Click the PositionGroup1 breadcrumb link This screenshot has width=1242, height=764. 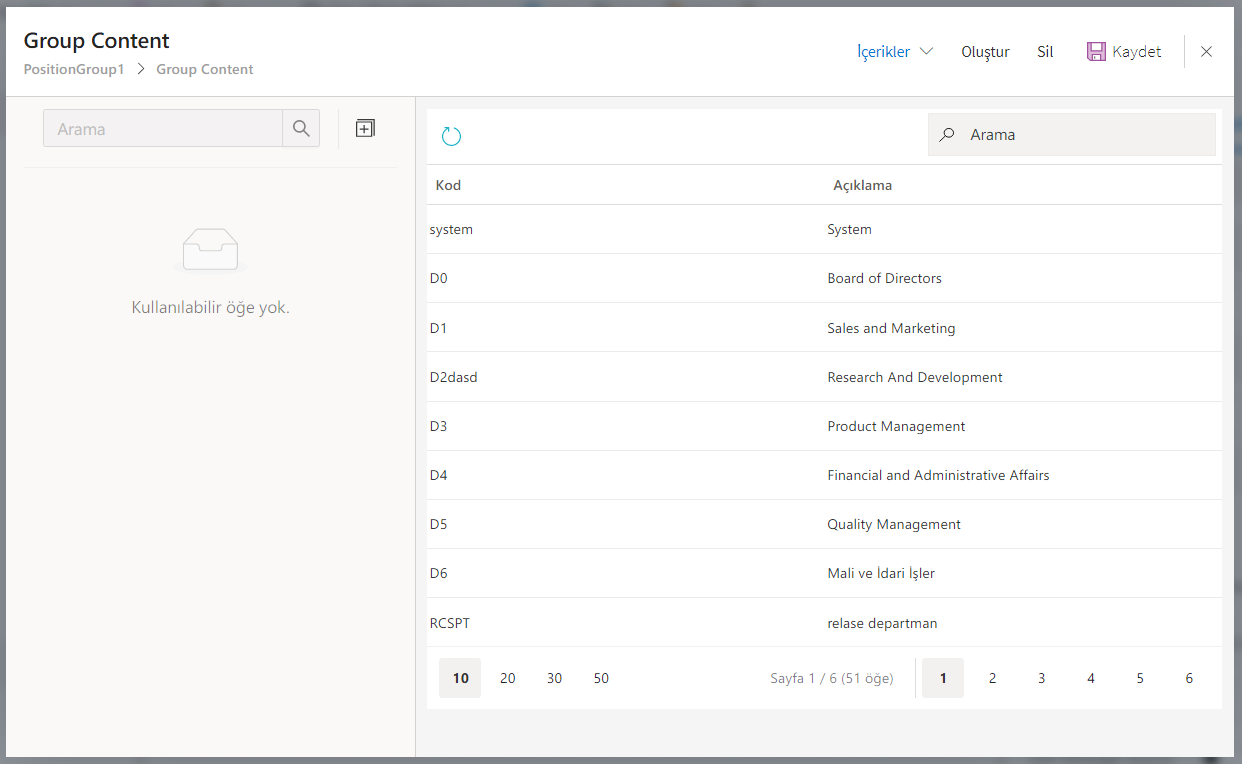coord(74,69)
